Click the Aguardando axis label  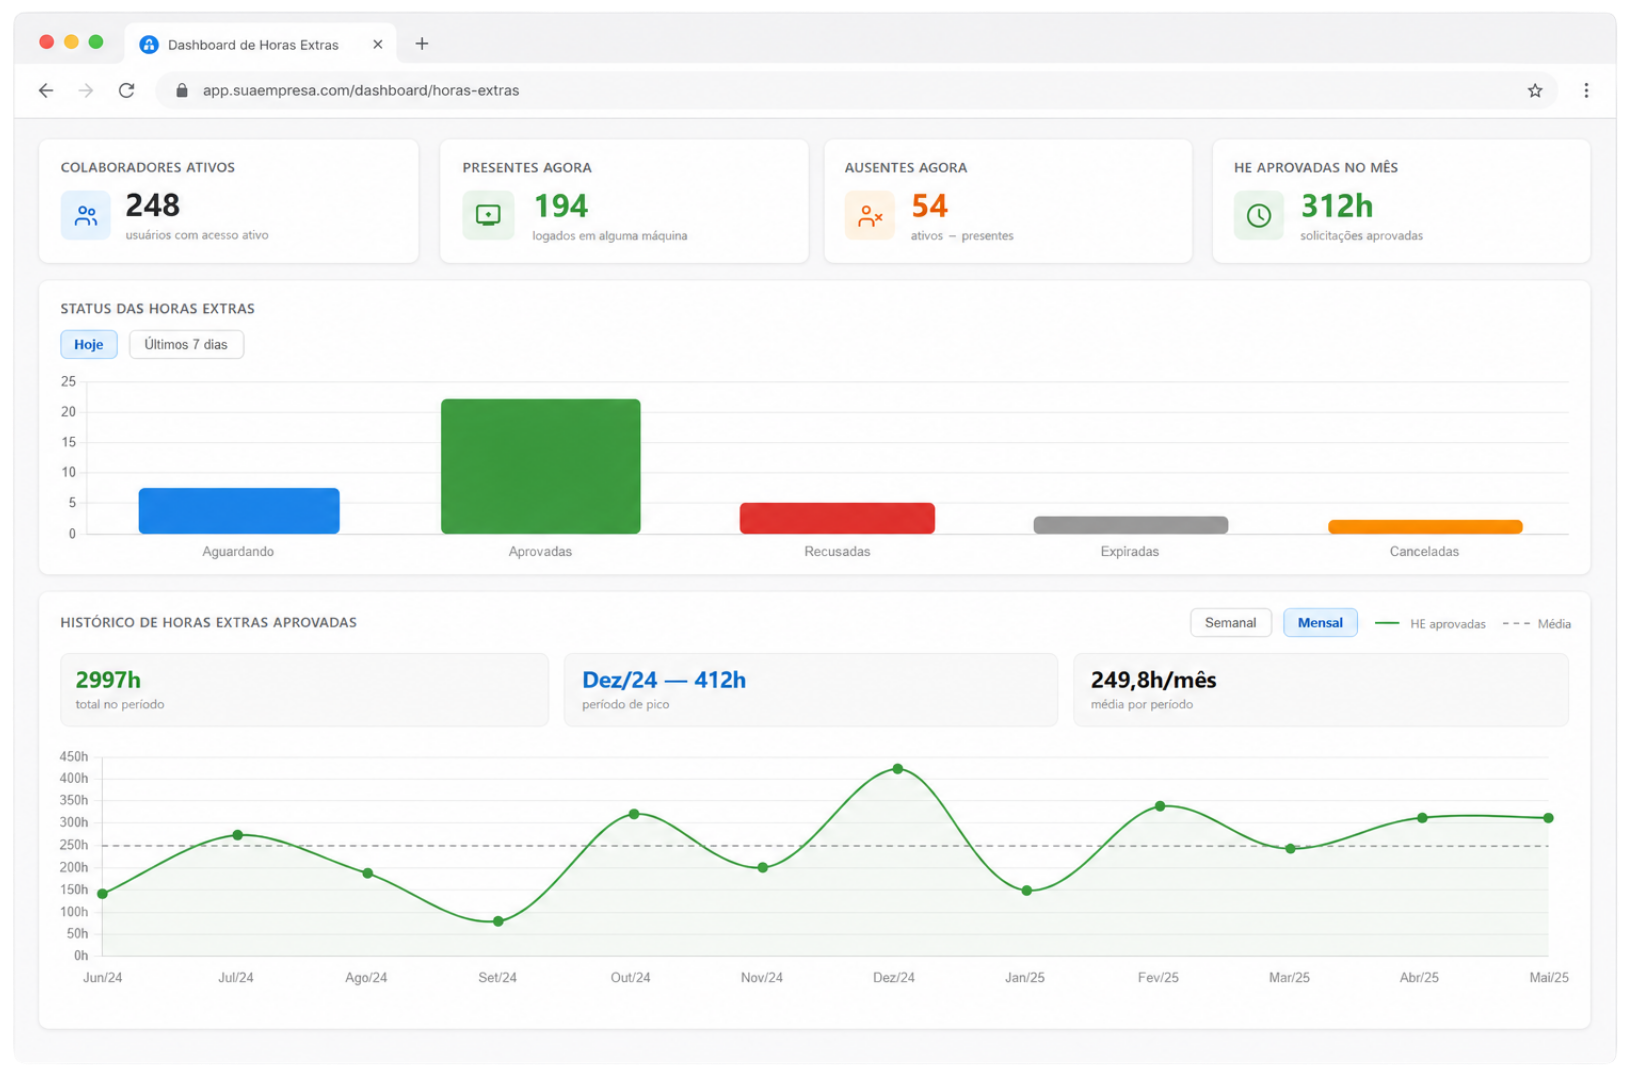pyautogui.click(x=238, y=552)
